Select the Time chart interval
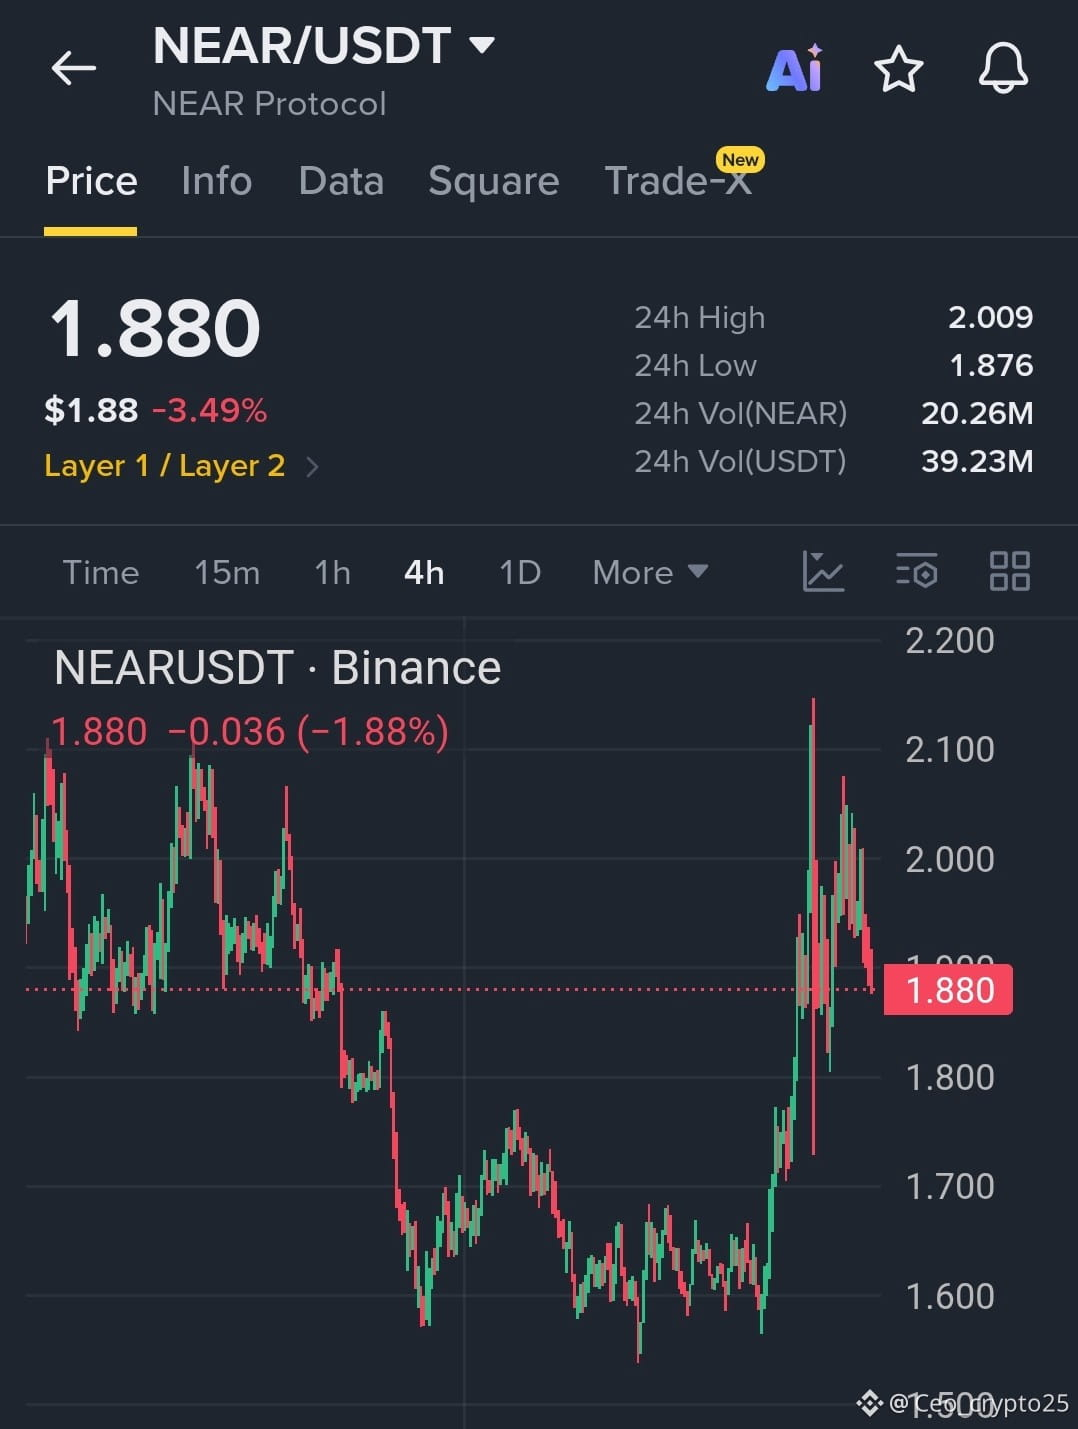The height and width of the screenshot is (1429, 1078). click(101, 572)
